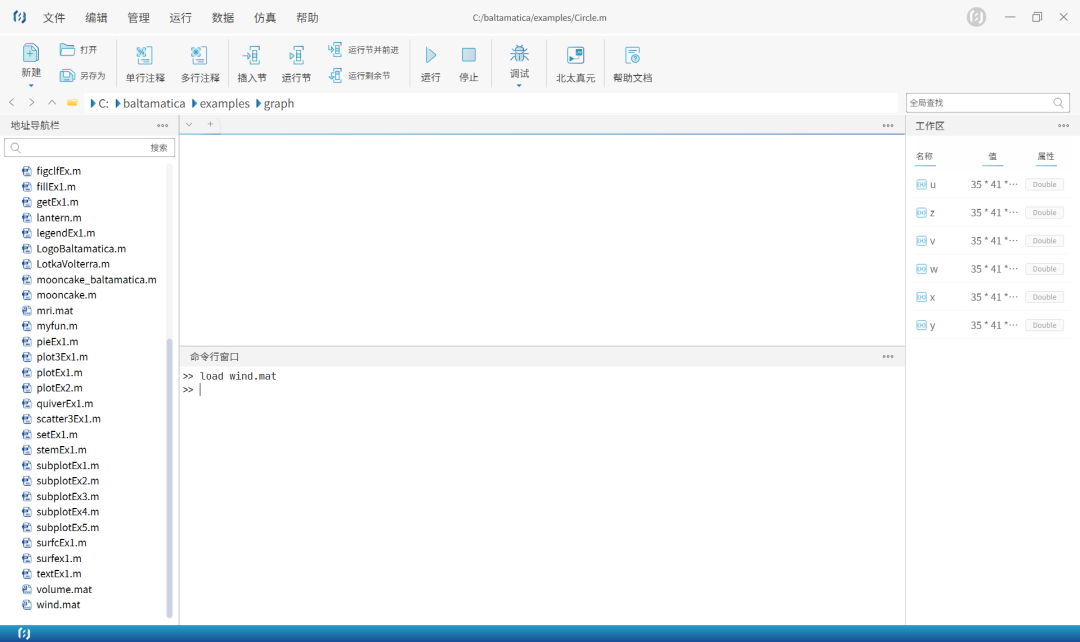This screenshot has height=642, width=1080.
Task: Click the Insert Section (插入节) icon
Action: pyautogui.click(x=252, y=56)
